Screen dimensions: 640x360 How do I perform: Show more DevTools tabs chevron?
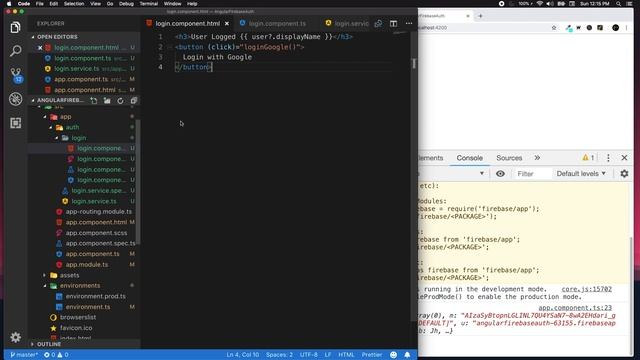[x=537, y=158]
